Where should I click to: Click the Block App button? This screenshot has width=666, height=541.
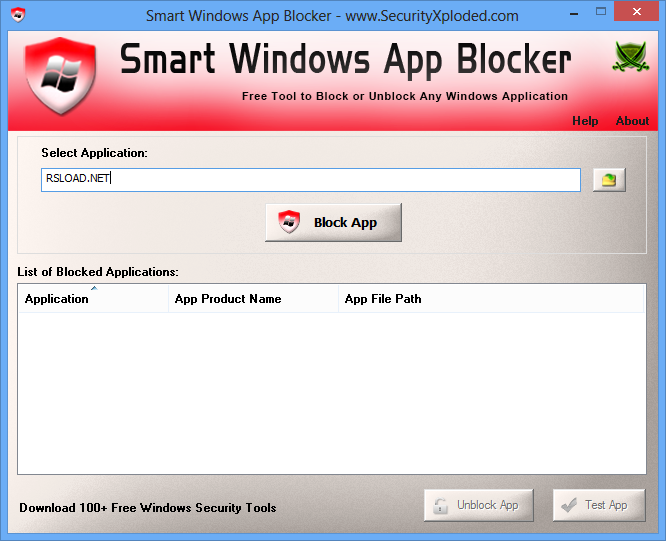[333, 223]
